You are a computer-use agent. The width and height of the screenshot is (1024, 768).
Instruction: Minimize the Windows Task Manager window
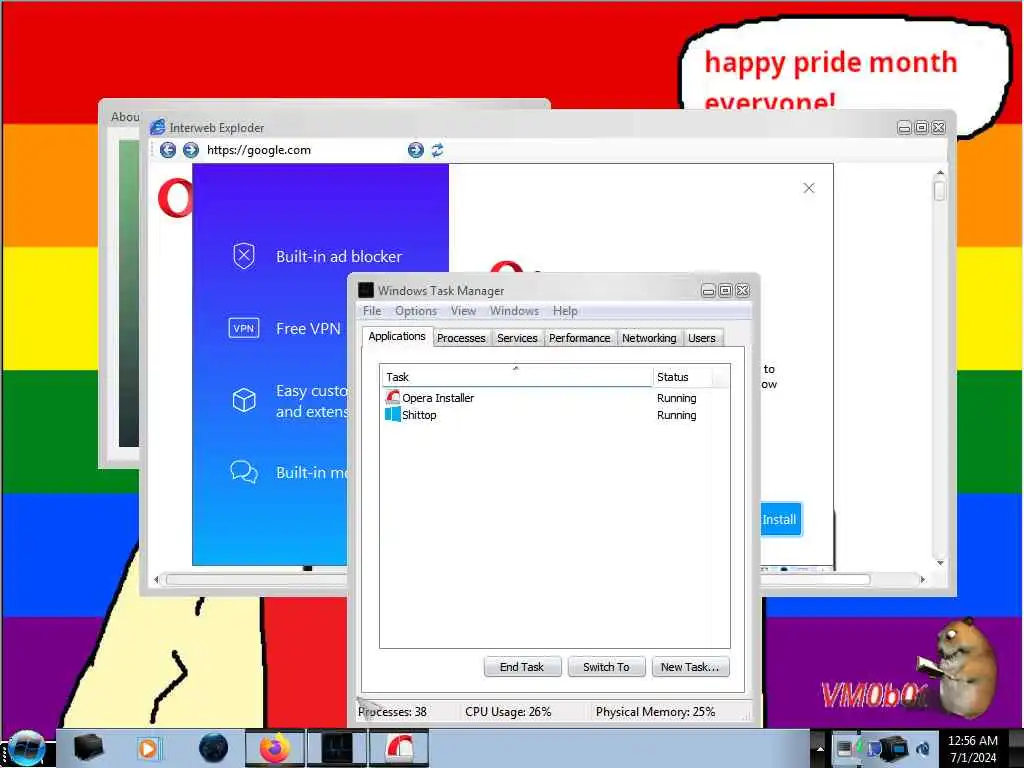[x=708, y=291]
